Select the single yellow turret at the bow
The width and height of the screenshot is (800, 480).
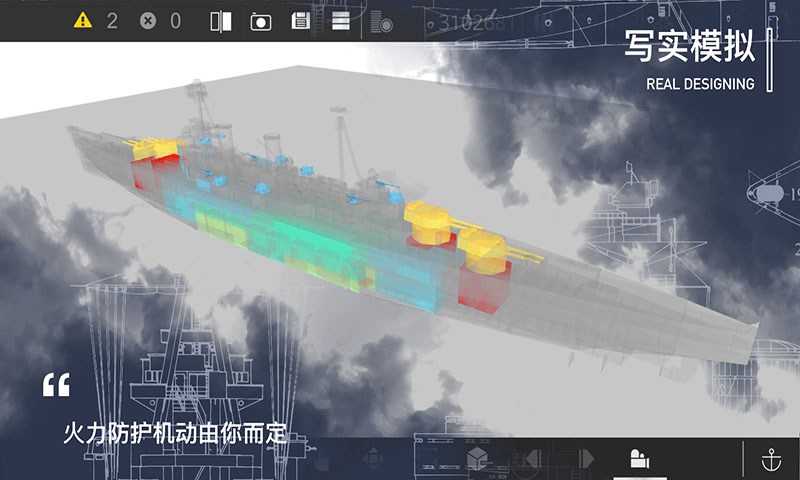point(150,148)
